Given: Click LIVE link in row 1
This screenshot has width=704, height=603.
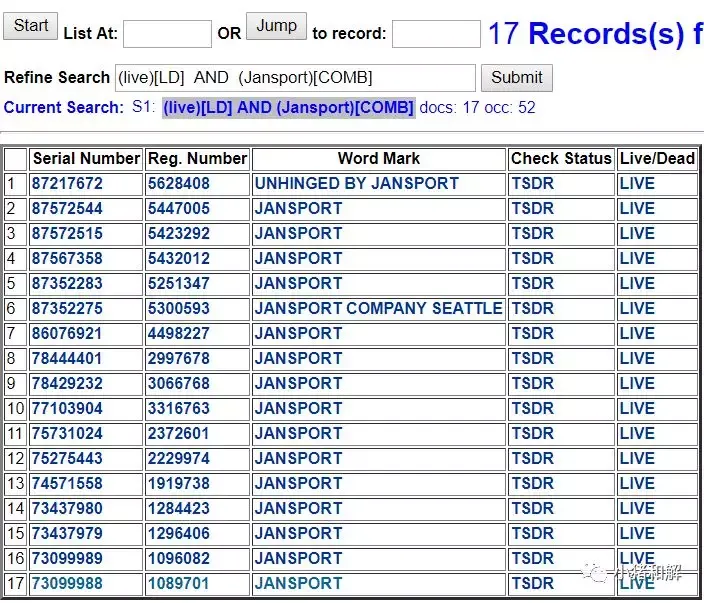Looking at the screenshot, I should [638, 184].
